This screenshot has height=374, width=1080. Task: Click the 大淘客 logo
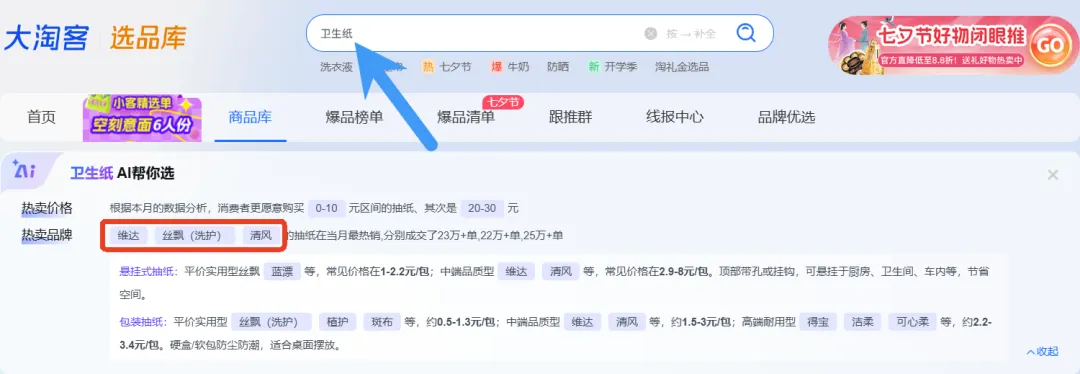(46, 37)
